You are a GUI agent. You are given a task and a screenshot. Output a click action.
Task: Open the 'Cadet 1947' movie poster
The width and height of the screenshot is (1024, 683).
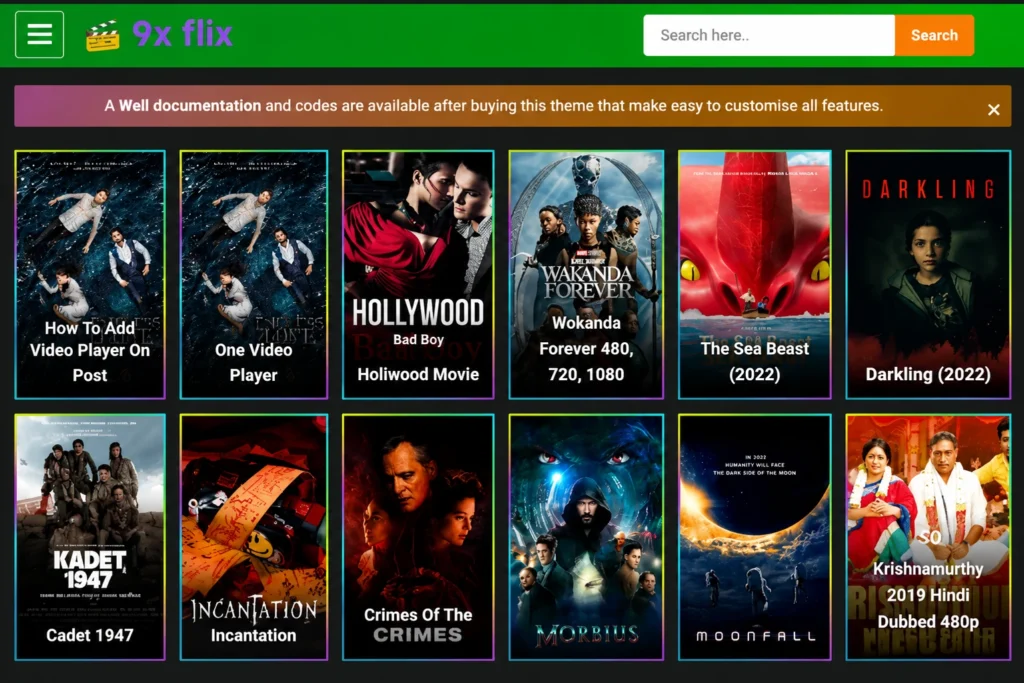pyautogui.click(x=90, y=537)
